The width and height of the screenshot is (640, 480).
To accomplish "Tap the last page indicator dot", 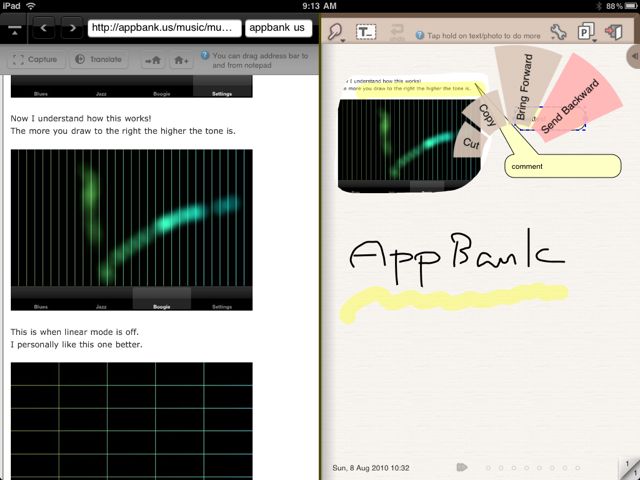I will (578, 468).
